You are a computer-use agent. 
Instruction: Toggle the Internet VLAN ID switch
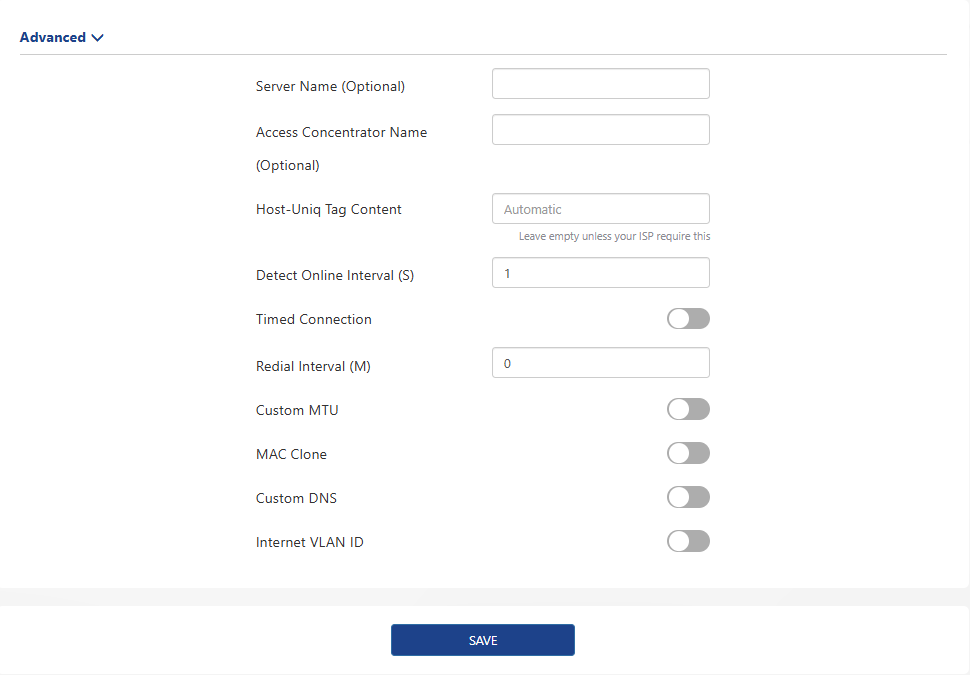tap(688, 541)
